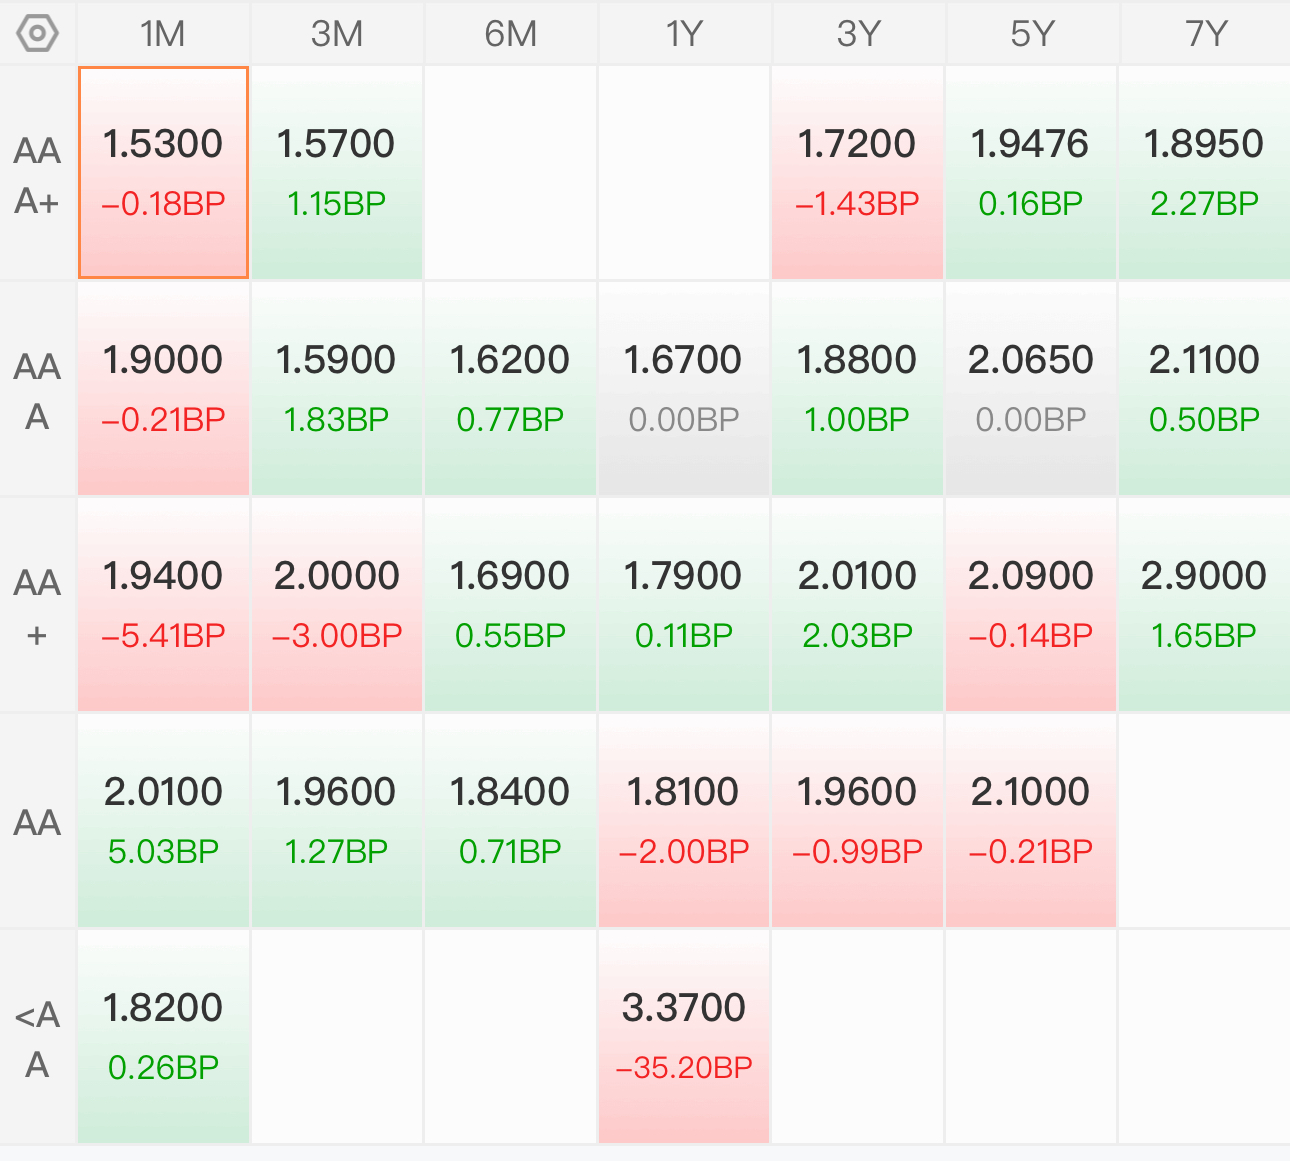Select the AAA+ row label

(38, 174)
